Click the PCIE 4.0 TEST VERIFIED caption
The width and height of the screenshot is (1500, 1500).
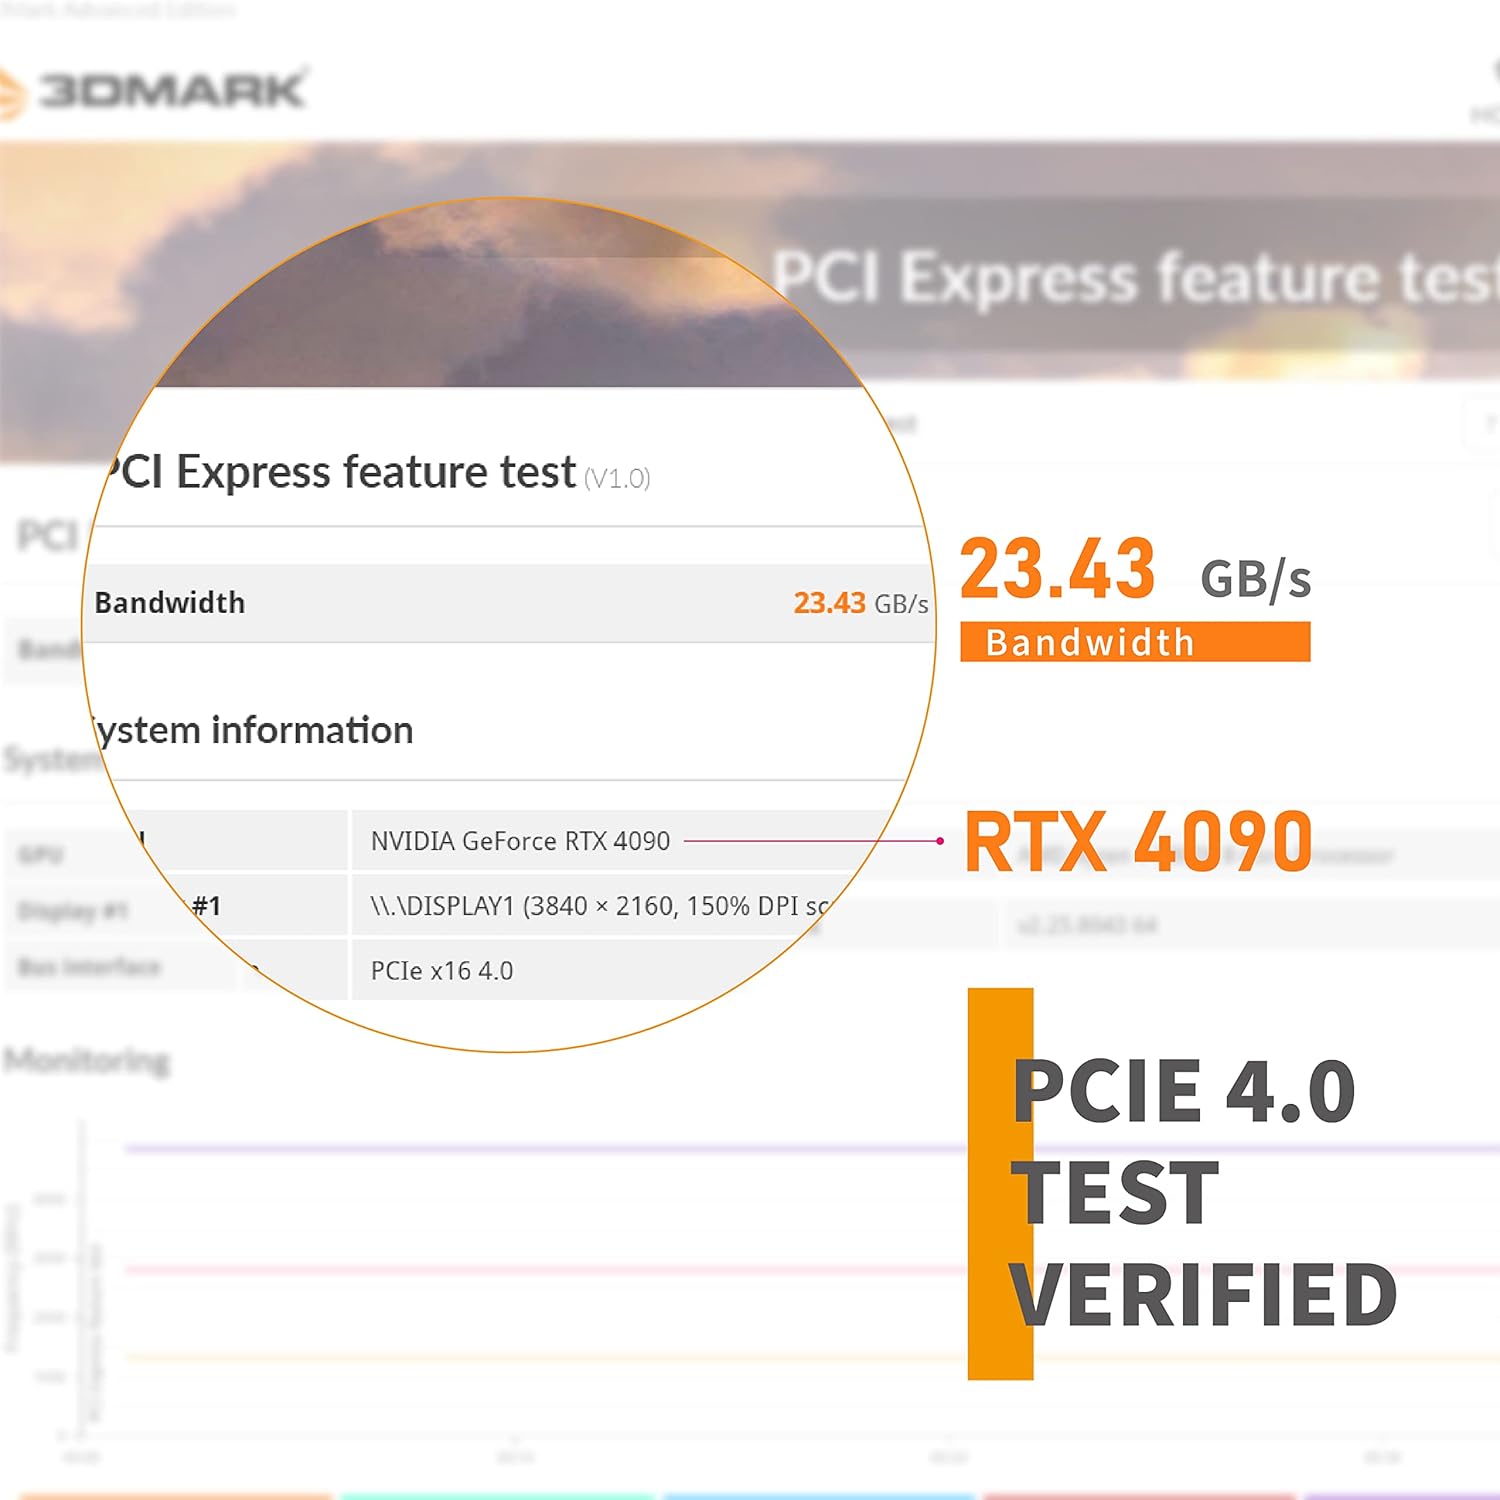[1203, 1192]
